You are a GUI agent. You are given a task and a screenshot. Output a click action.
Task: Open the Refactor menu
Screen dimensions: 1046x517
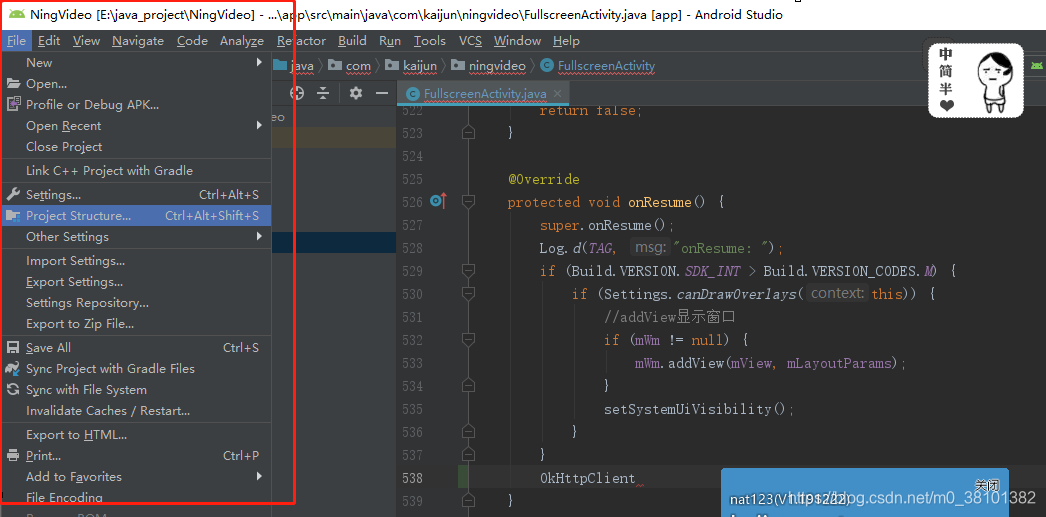pyautogui.click(x=301, y=41)
